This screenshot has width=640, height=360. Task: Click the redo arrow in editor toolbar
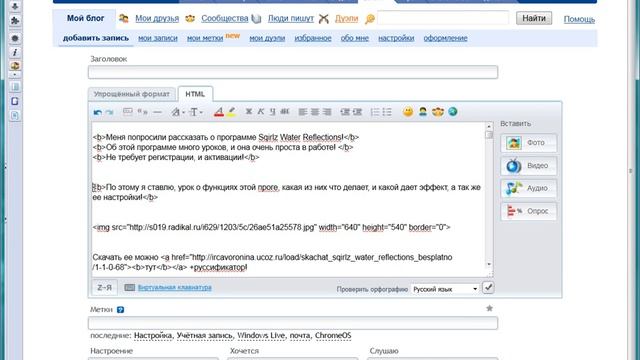pyautogui.click(x=109, y=112)
